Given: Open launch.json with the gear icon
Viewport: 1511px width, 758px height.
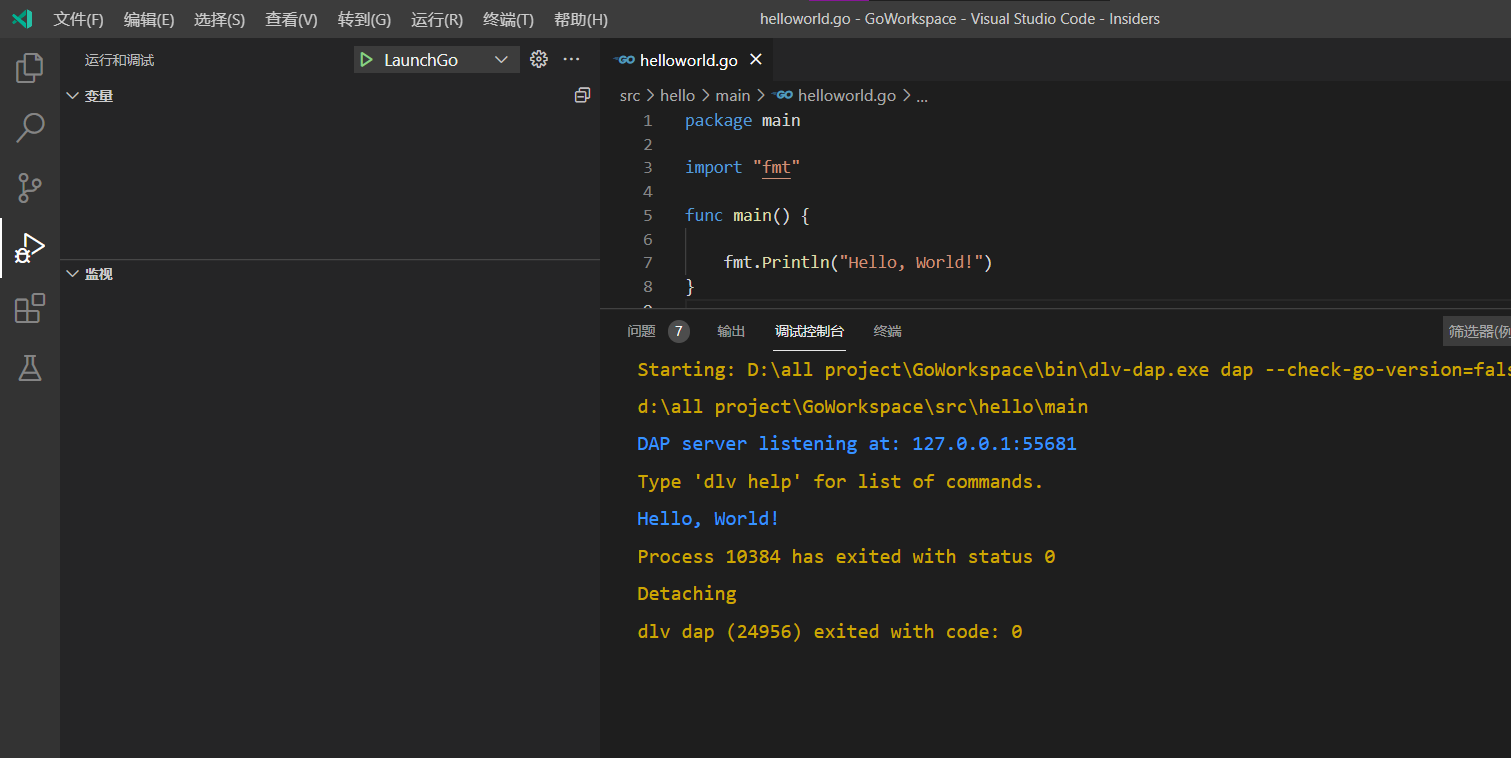Looking at the screenshot, I should (539, 59).
